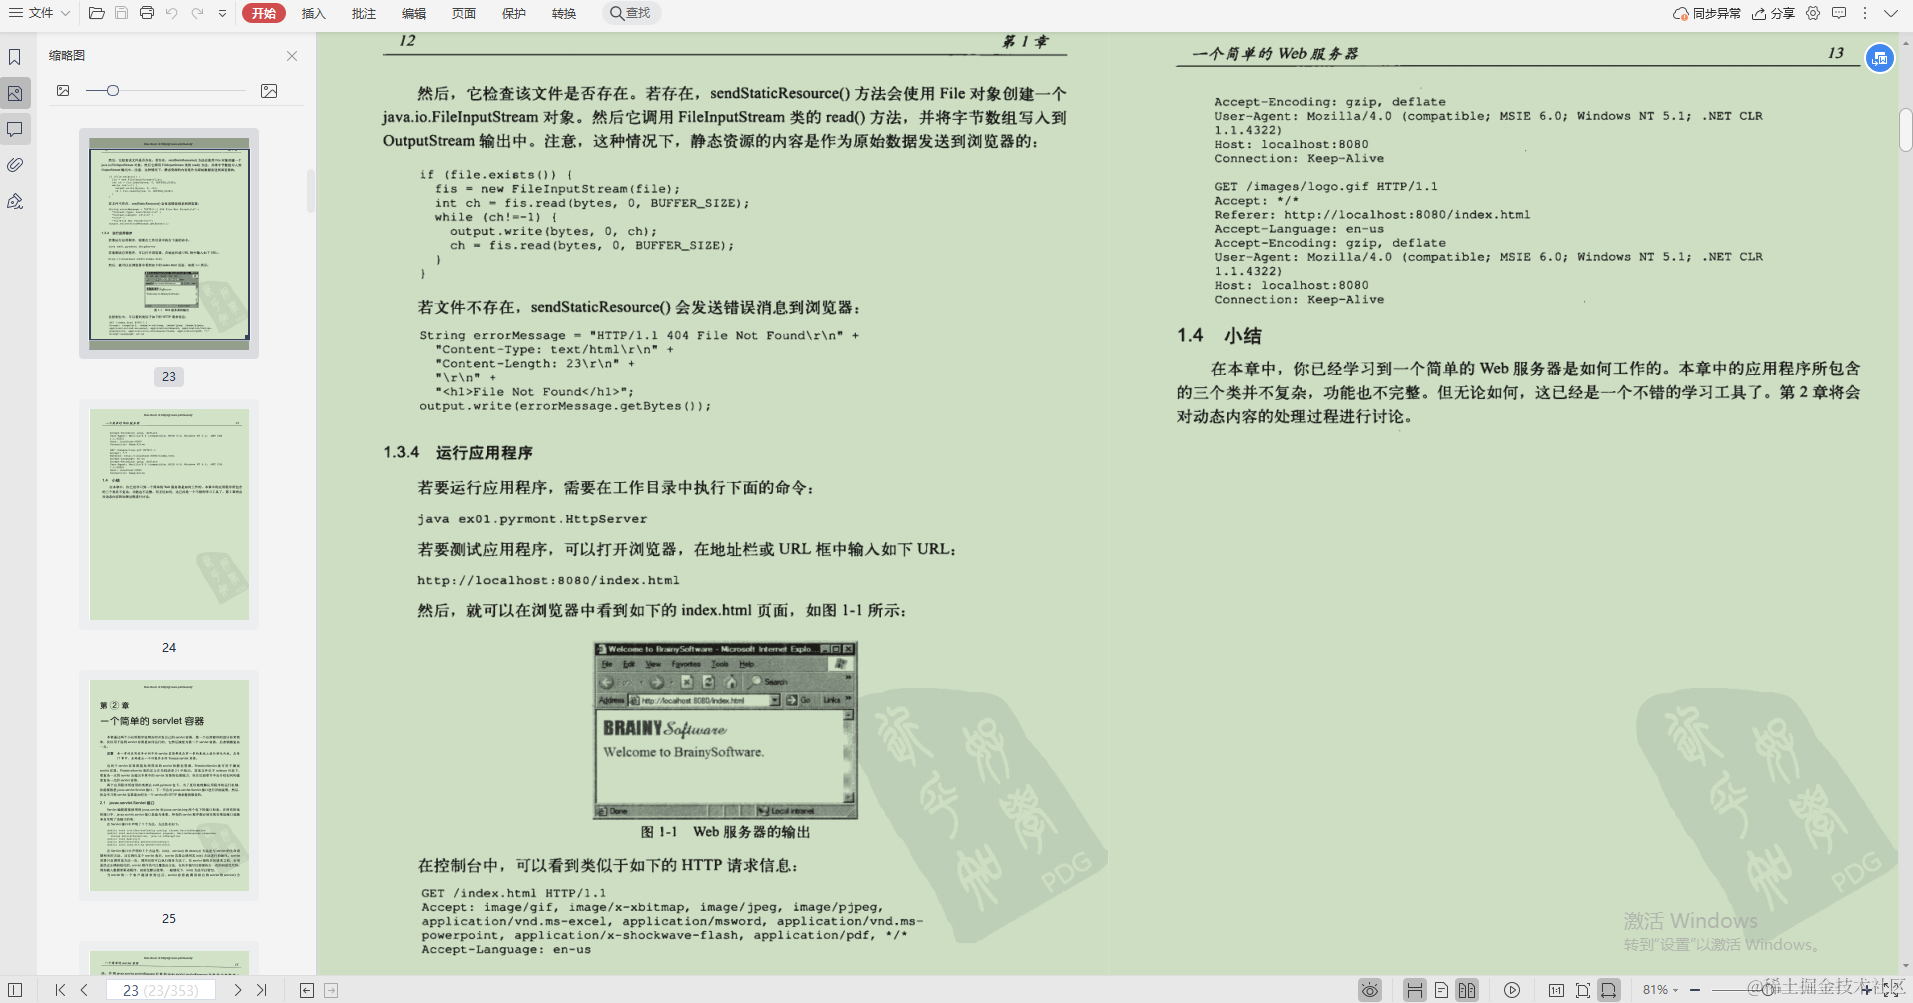Open a file using the folder icon
Viewport: 1913px width, 1003px height.
[x=95, y=13]
